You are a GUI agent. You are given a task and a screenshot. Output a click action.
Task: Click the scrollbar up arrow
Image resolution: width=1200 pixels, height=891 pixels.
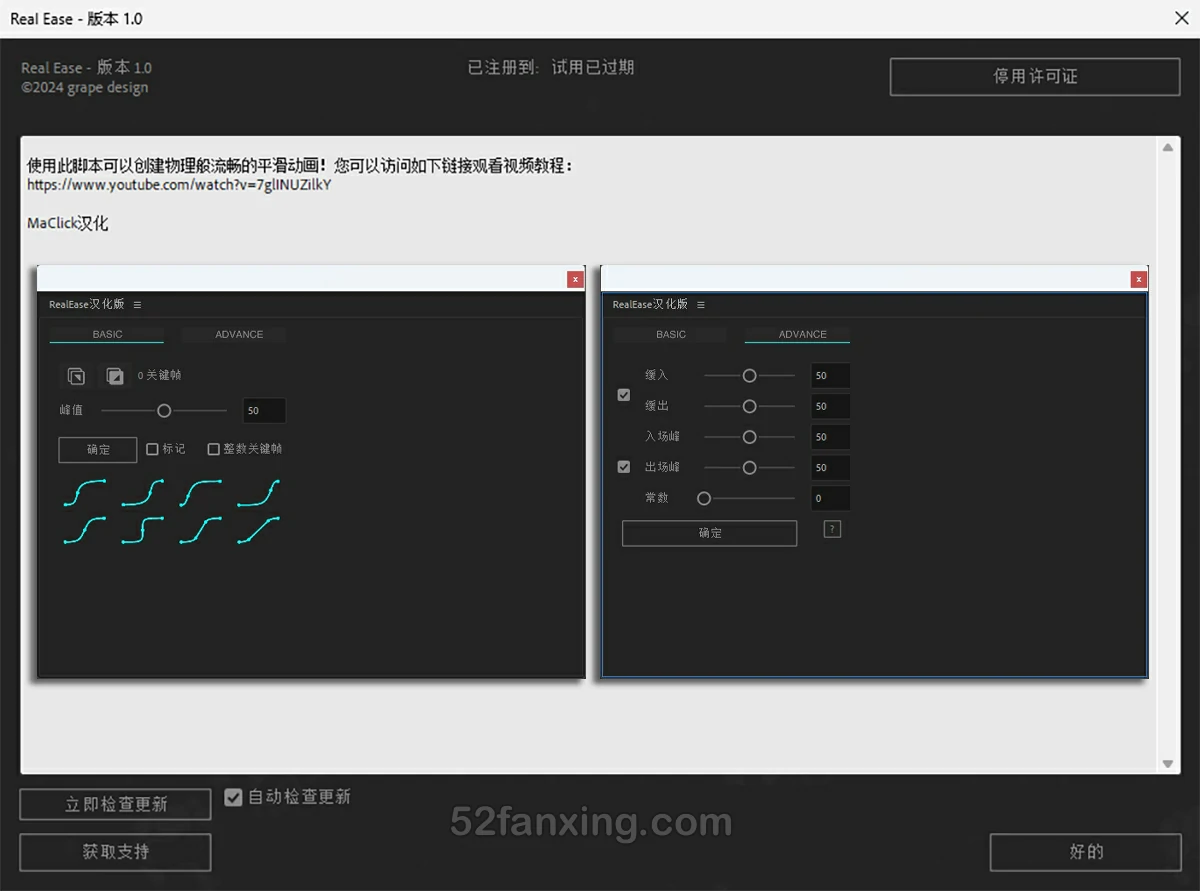[x=1167, y=147]
